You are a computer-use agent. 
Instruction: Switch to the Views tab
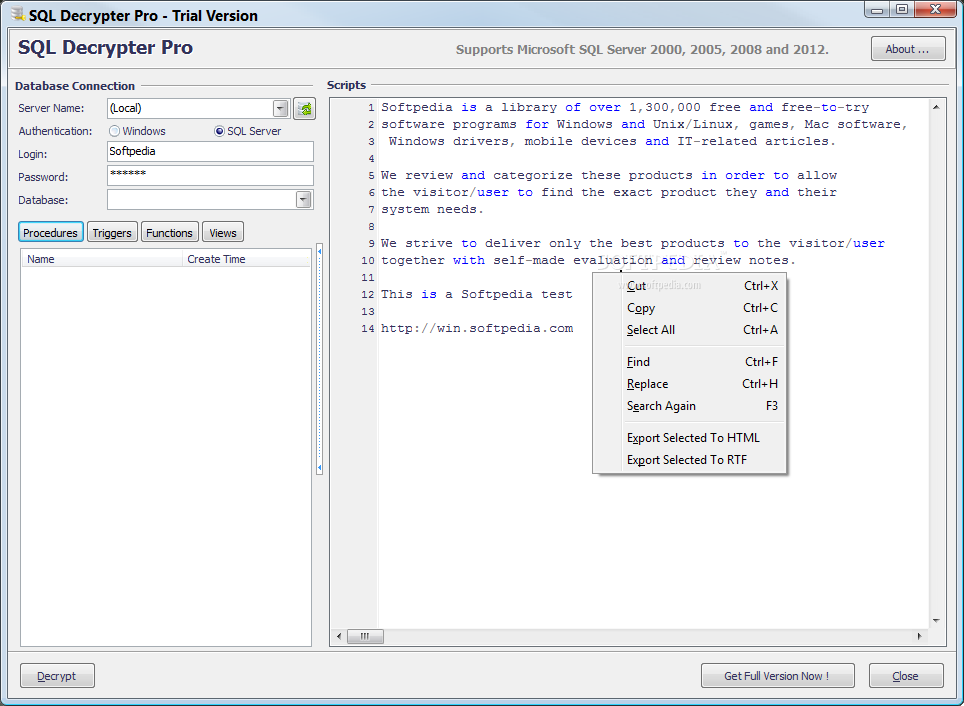coord(223,232)
